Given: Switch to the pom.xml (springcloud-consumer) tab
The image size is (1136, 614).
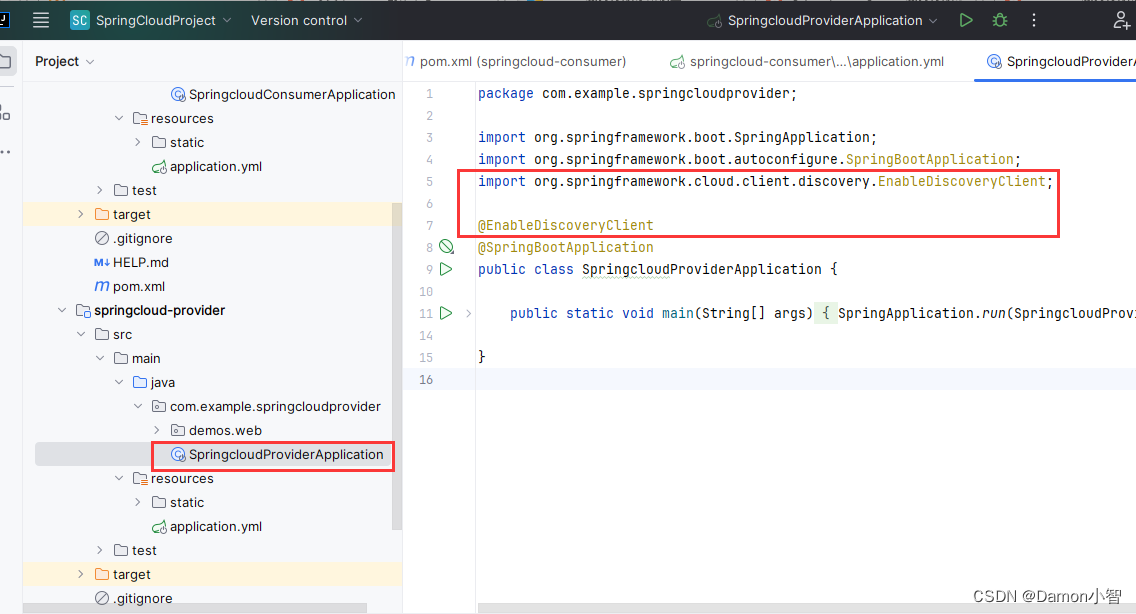Looking at the screenshot, I should pos(515,60).
